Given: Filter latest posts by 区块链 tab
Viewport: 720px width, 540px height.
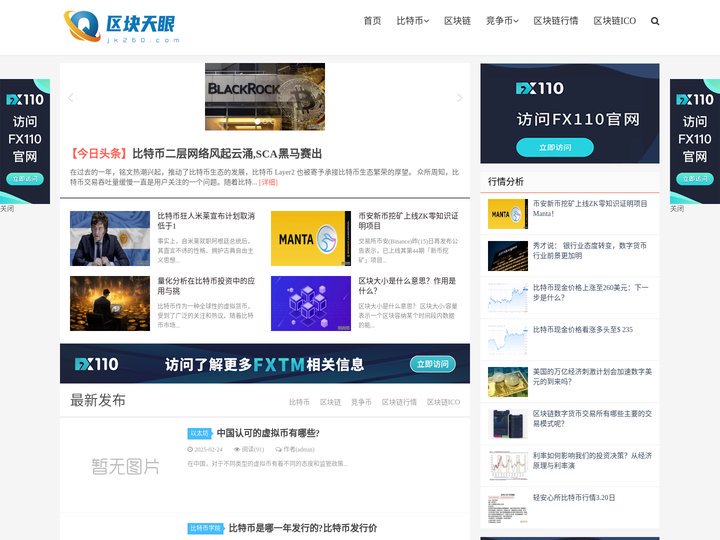Looking at the screenshot, I should click(x=330, y=402).
